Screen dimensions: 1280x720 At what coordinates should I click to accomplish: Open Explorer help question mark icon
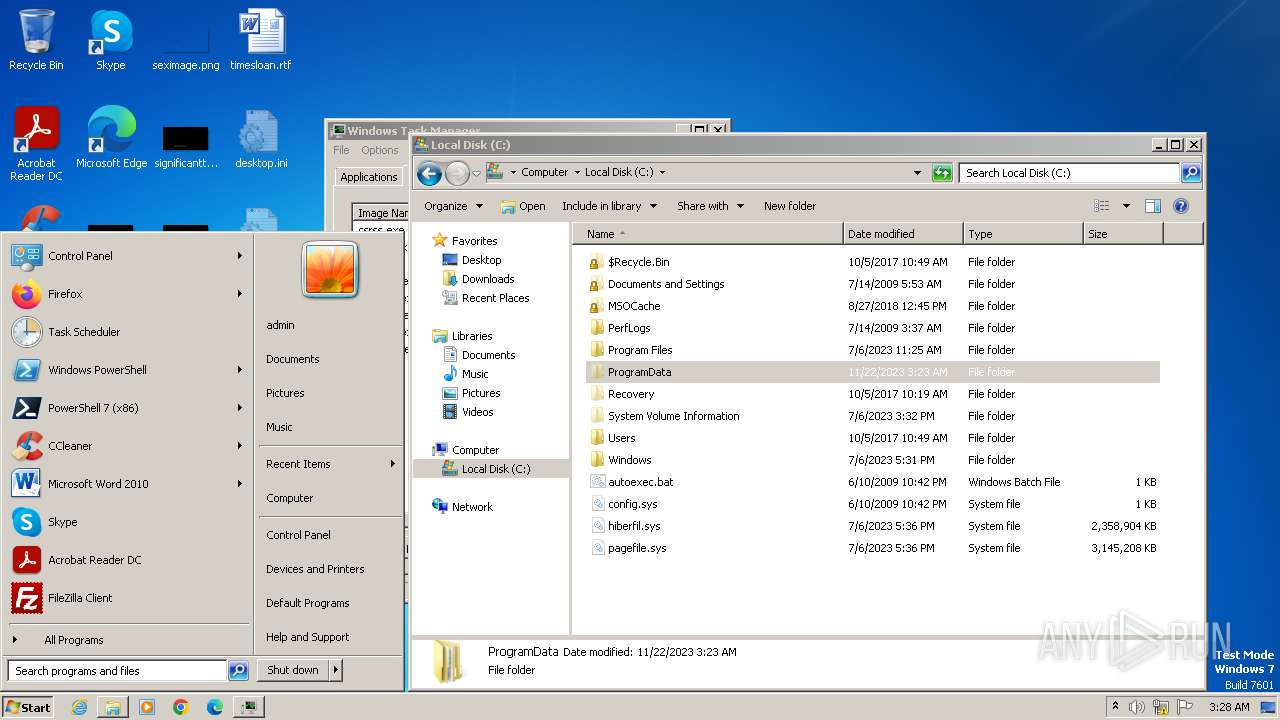click(x=1180, y=206)
